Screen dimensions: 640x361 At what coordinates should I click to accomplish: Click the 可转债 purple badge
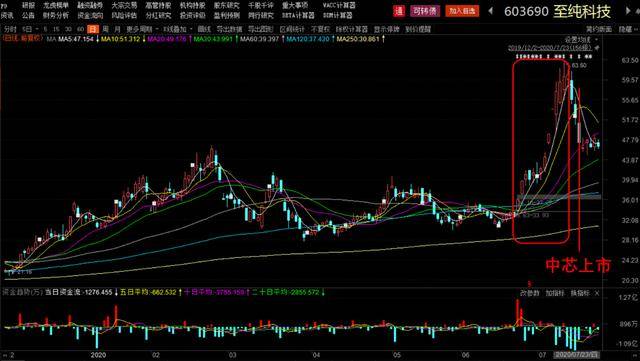pyautogui.click(x=425, y=11)
